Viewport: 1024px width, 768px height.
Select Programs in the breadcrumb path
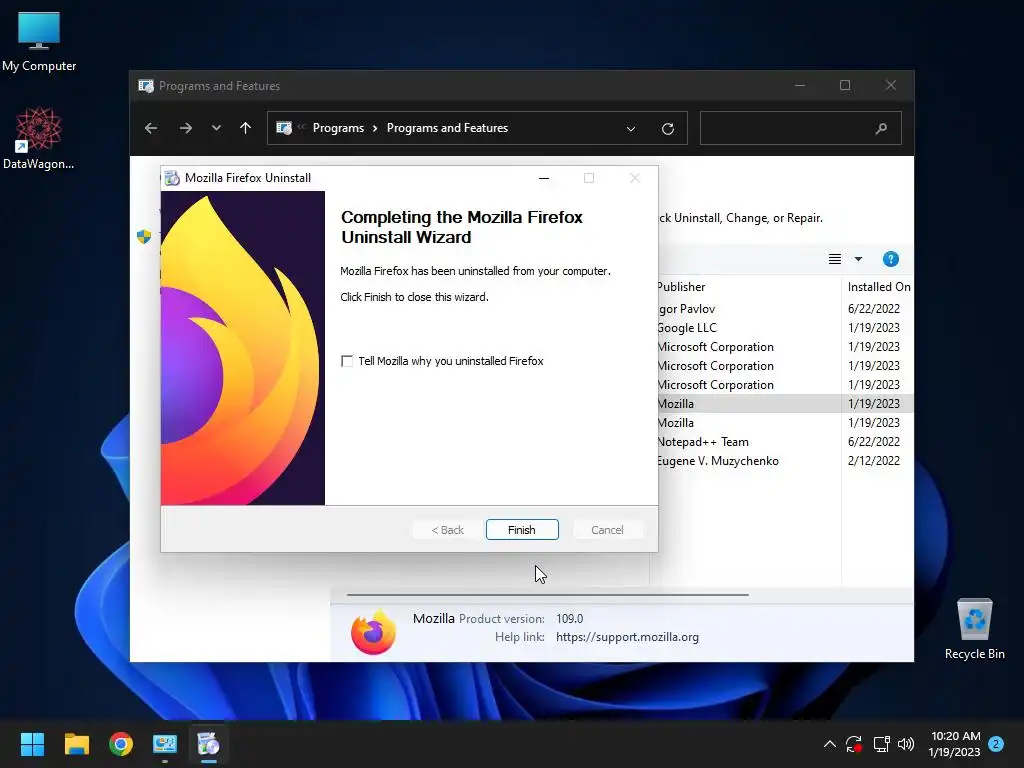pos(338,128)
